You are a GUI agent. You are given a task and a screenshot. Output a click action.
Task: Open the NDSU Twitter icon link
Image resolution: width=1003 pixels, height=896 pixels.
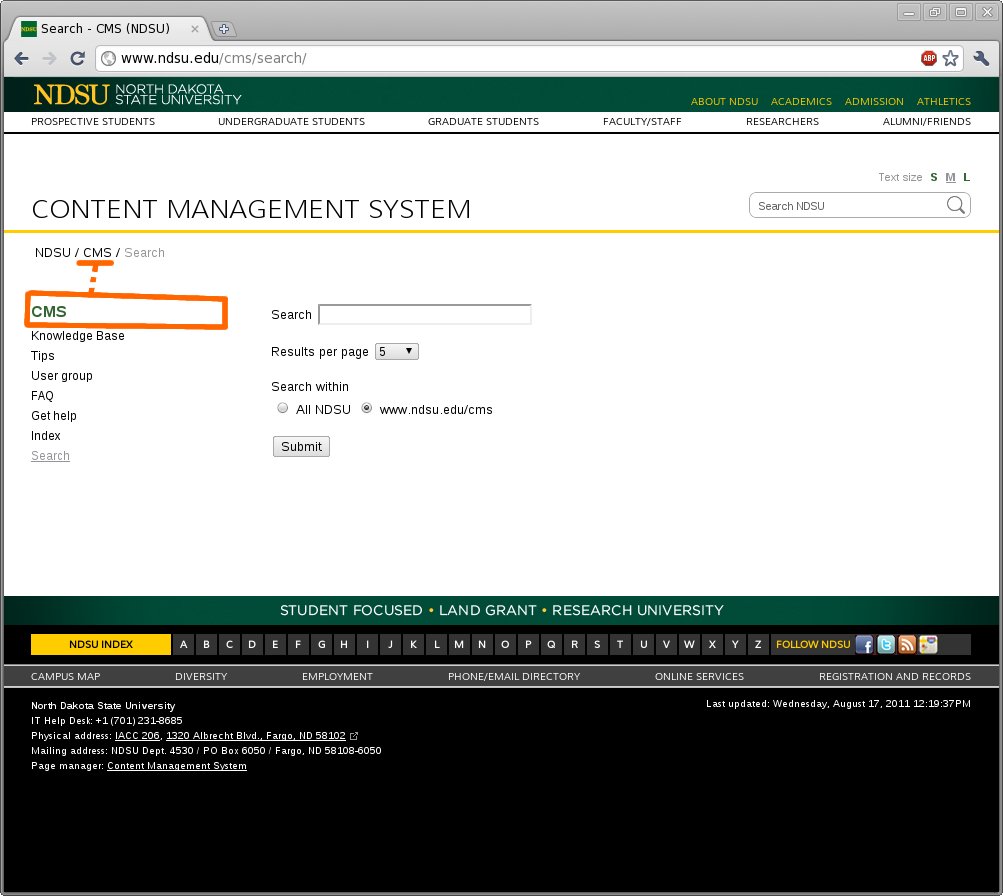pos(886,645)
